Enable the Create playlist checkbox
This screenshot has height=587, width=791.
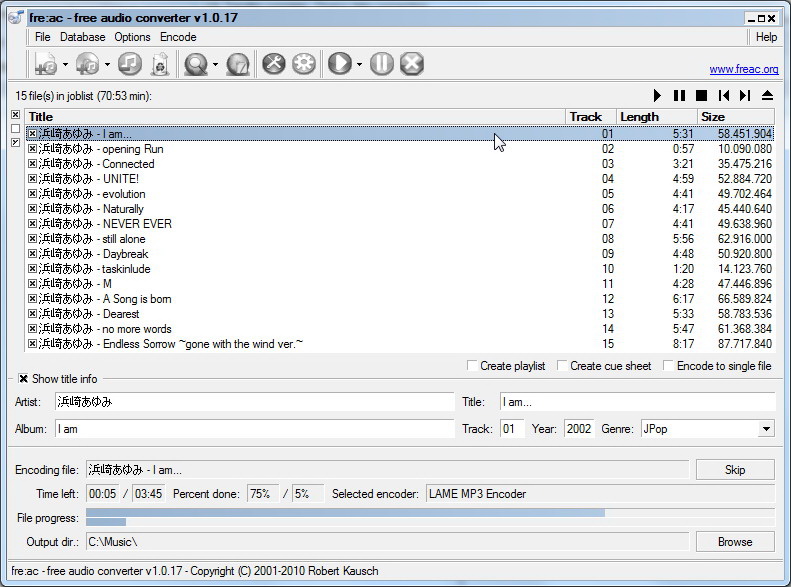pyautogui.click(x=473, y=366)
